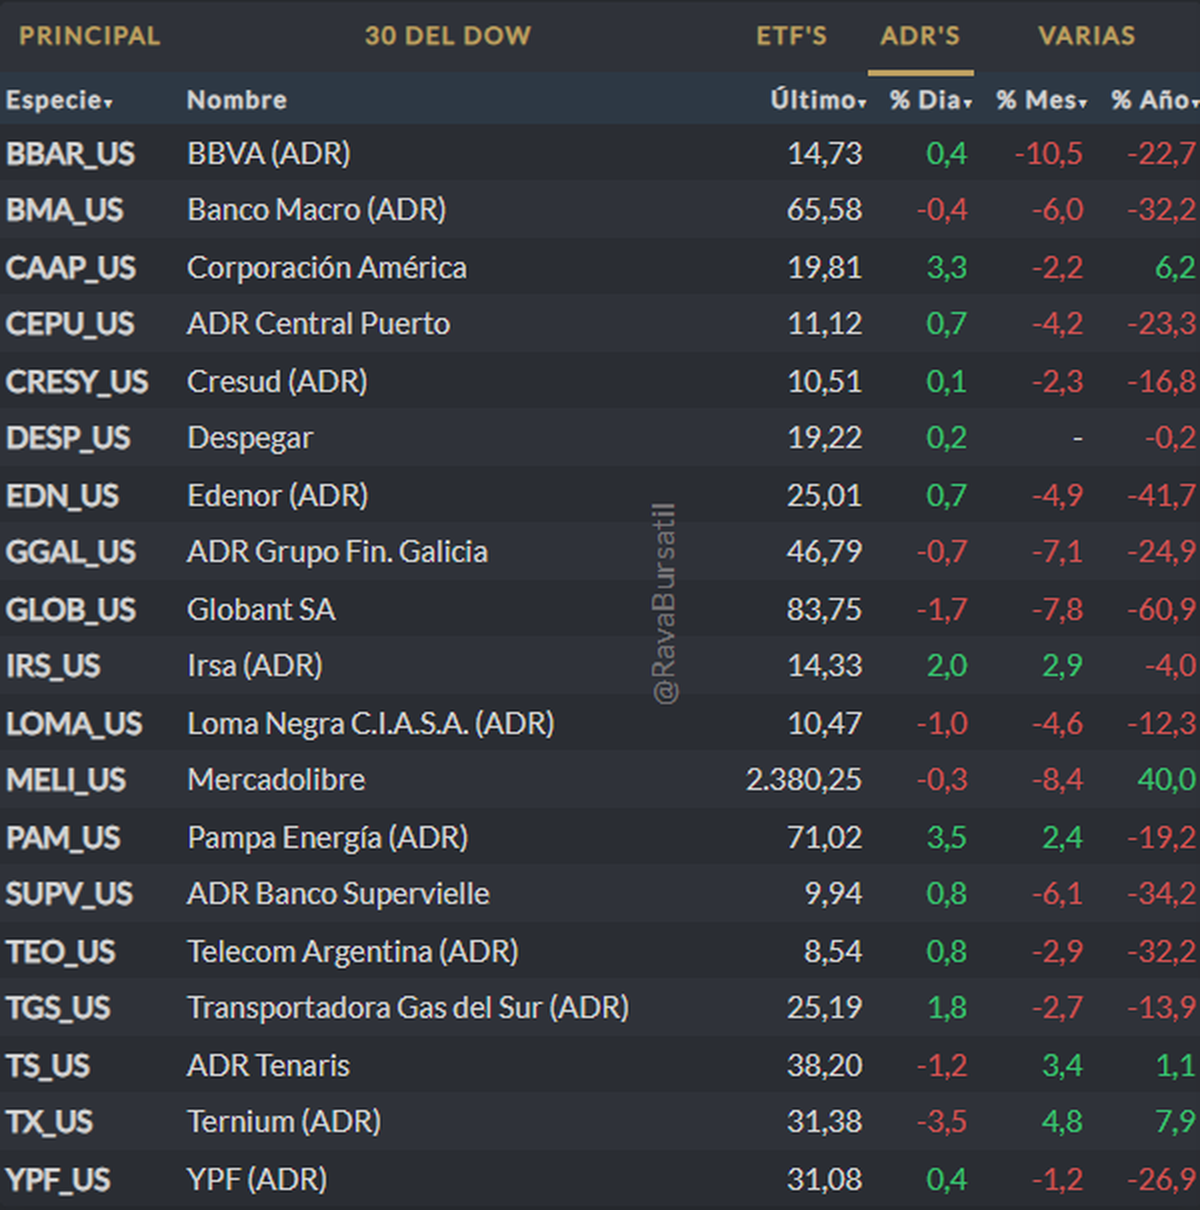This screenshot has width=1200, height=1210.
Task: Open the CEPU_US ticker
Action: [70, 324]
